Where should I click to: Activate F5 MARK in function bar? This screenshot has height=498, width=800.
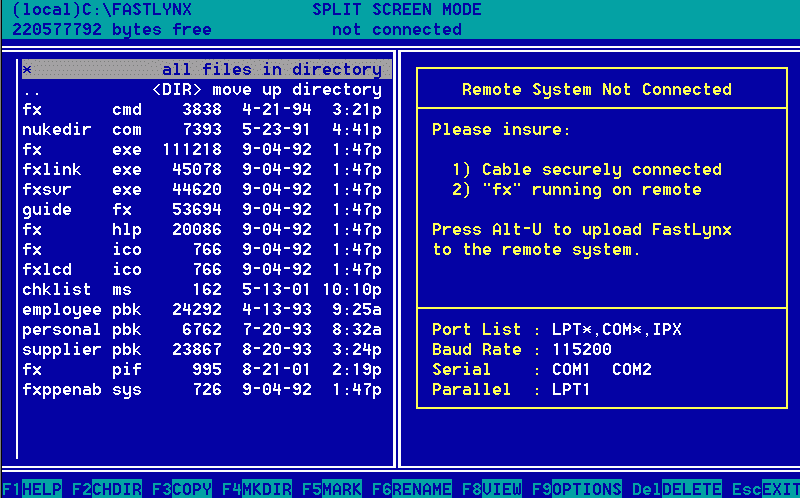point(326,489)
